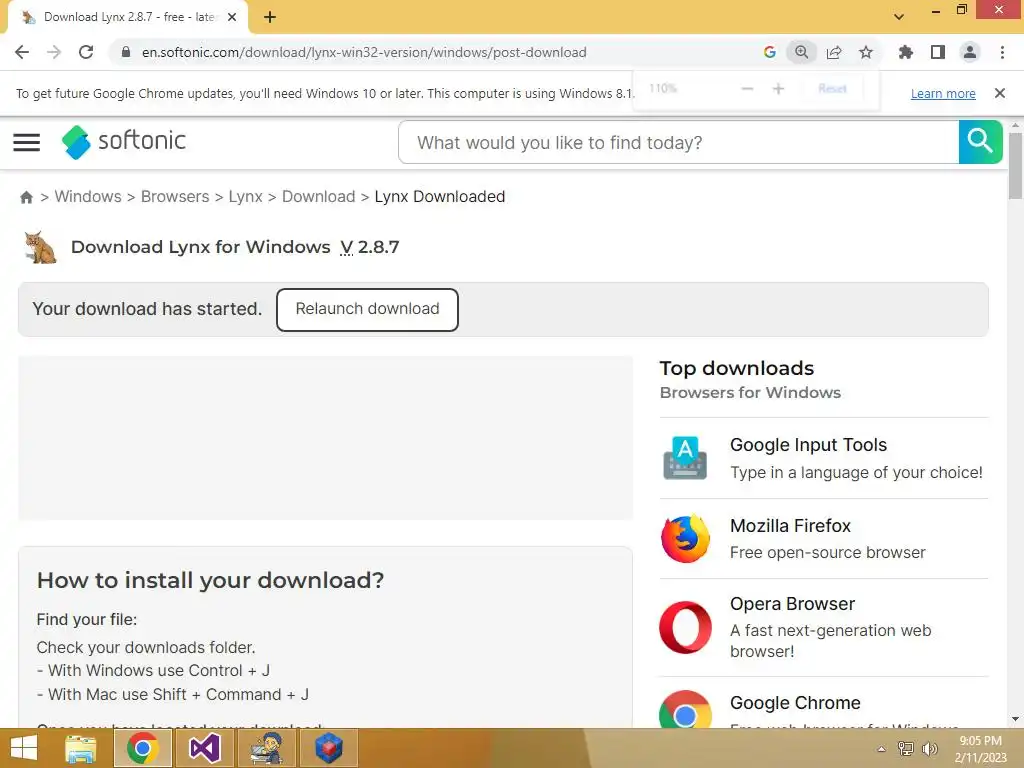
Task: Share this page via share icon
Action: pyautogui.click(x=834, y=52)
